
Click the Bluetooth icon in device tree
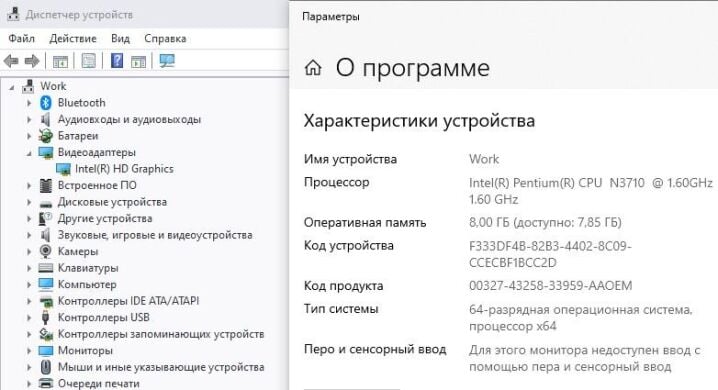coord(45,103)
